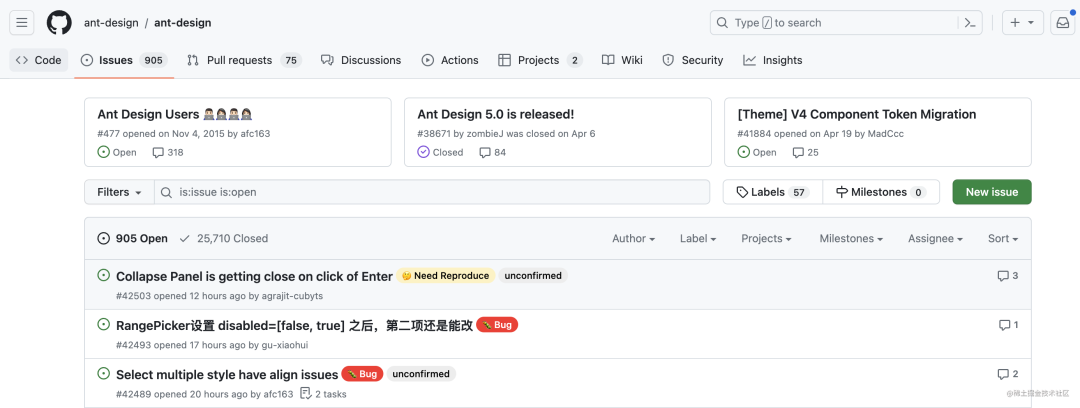View the Insights tab
This screenshot has height=408, width=1080.
click(x=772, y=60)
